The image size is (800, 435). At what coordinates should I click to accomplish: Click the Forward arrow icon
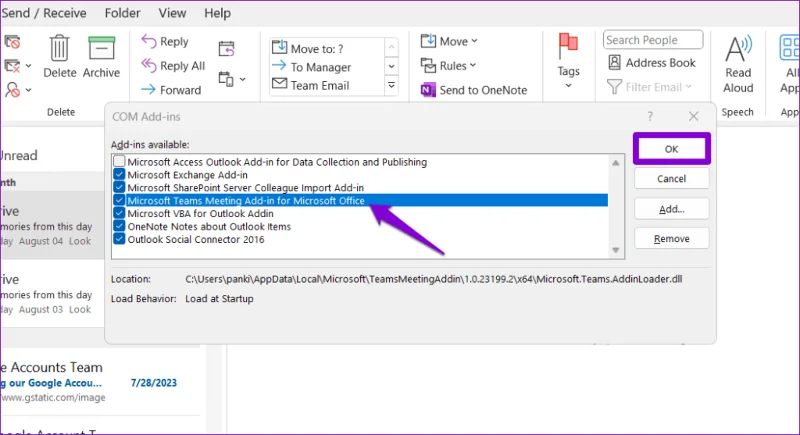point(148,90)
